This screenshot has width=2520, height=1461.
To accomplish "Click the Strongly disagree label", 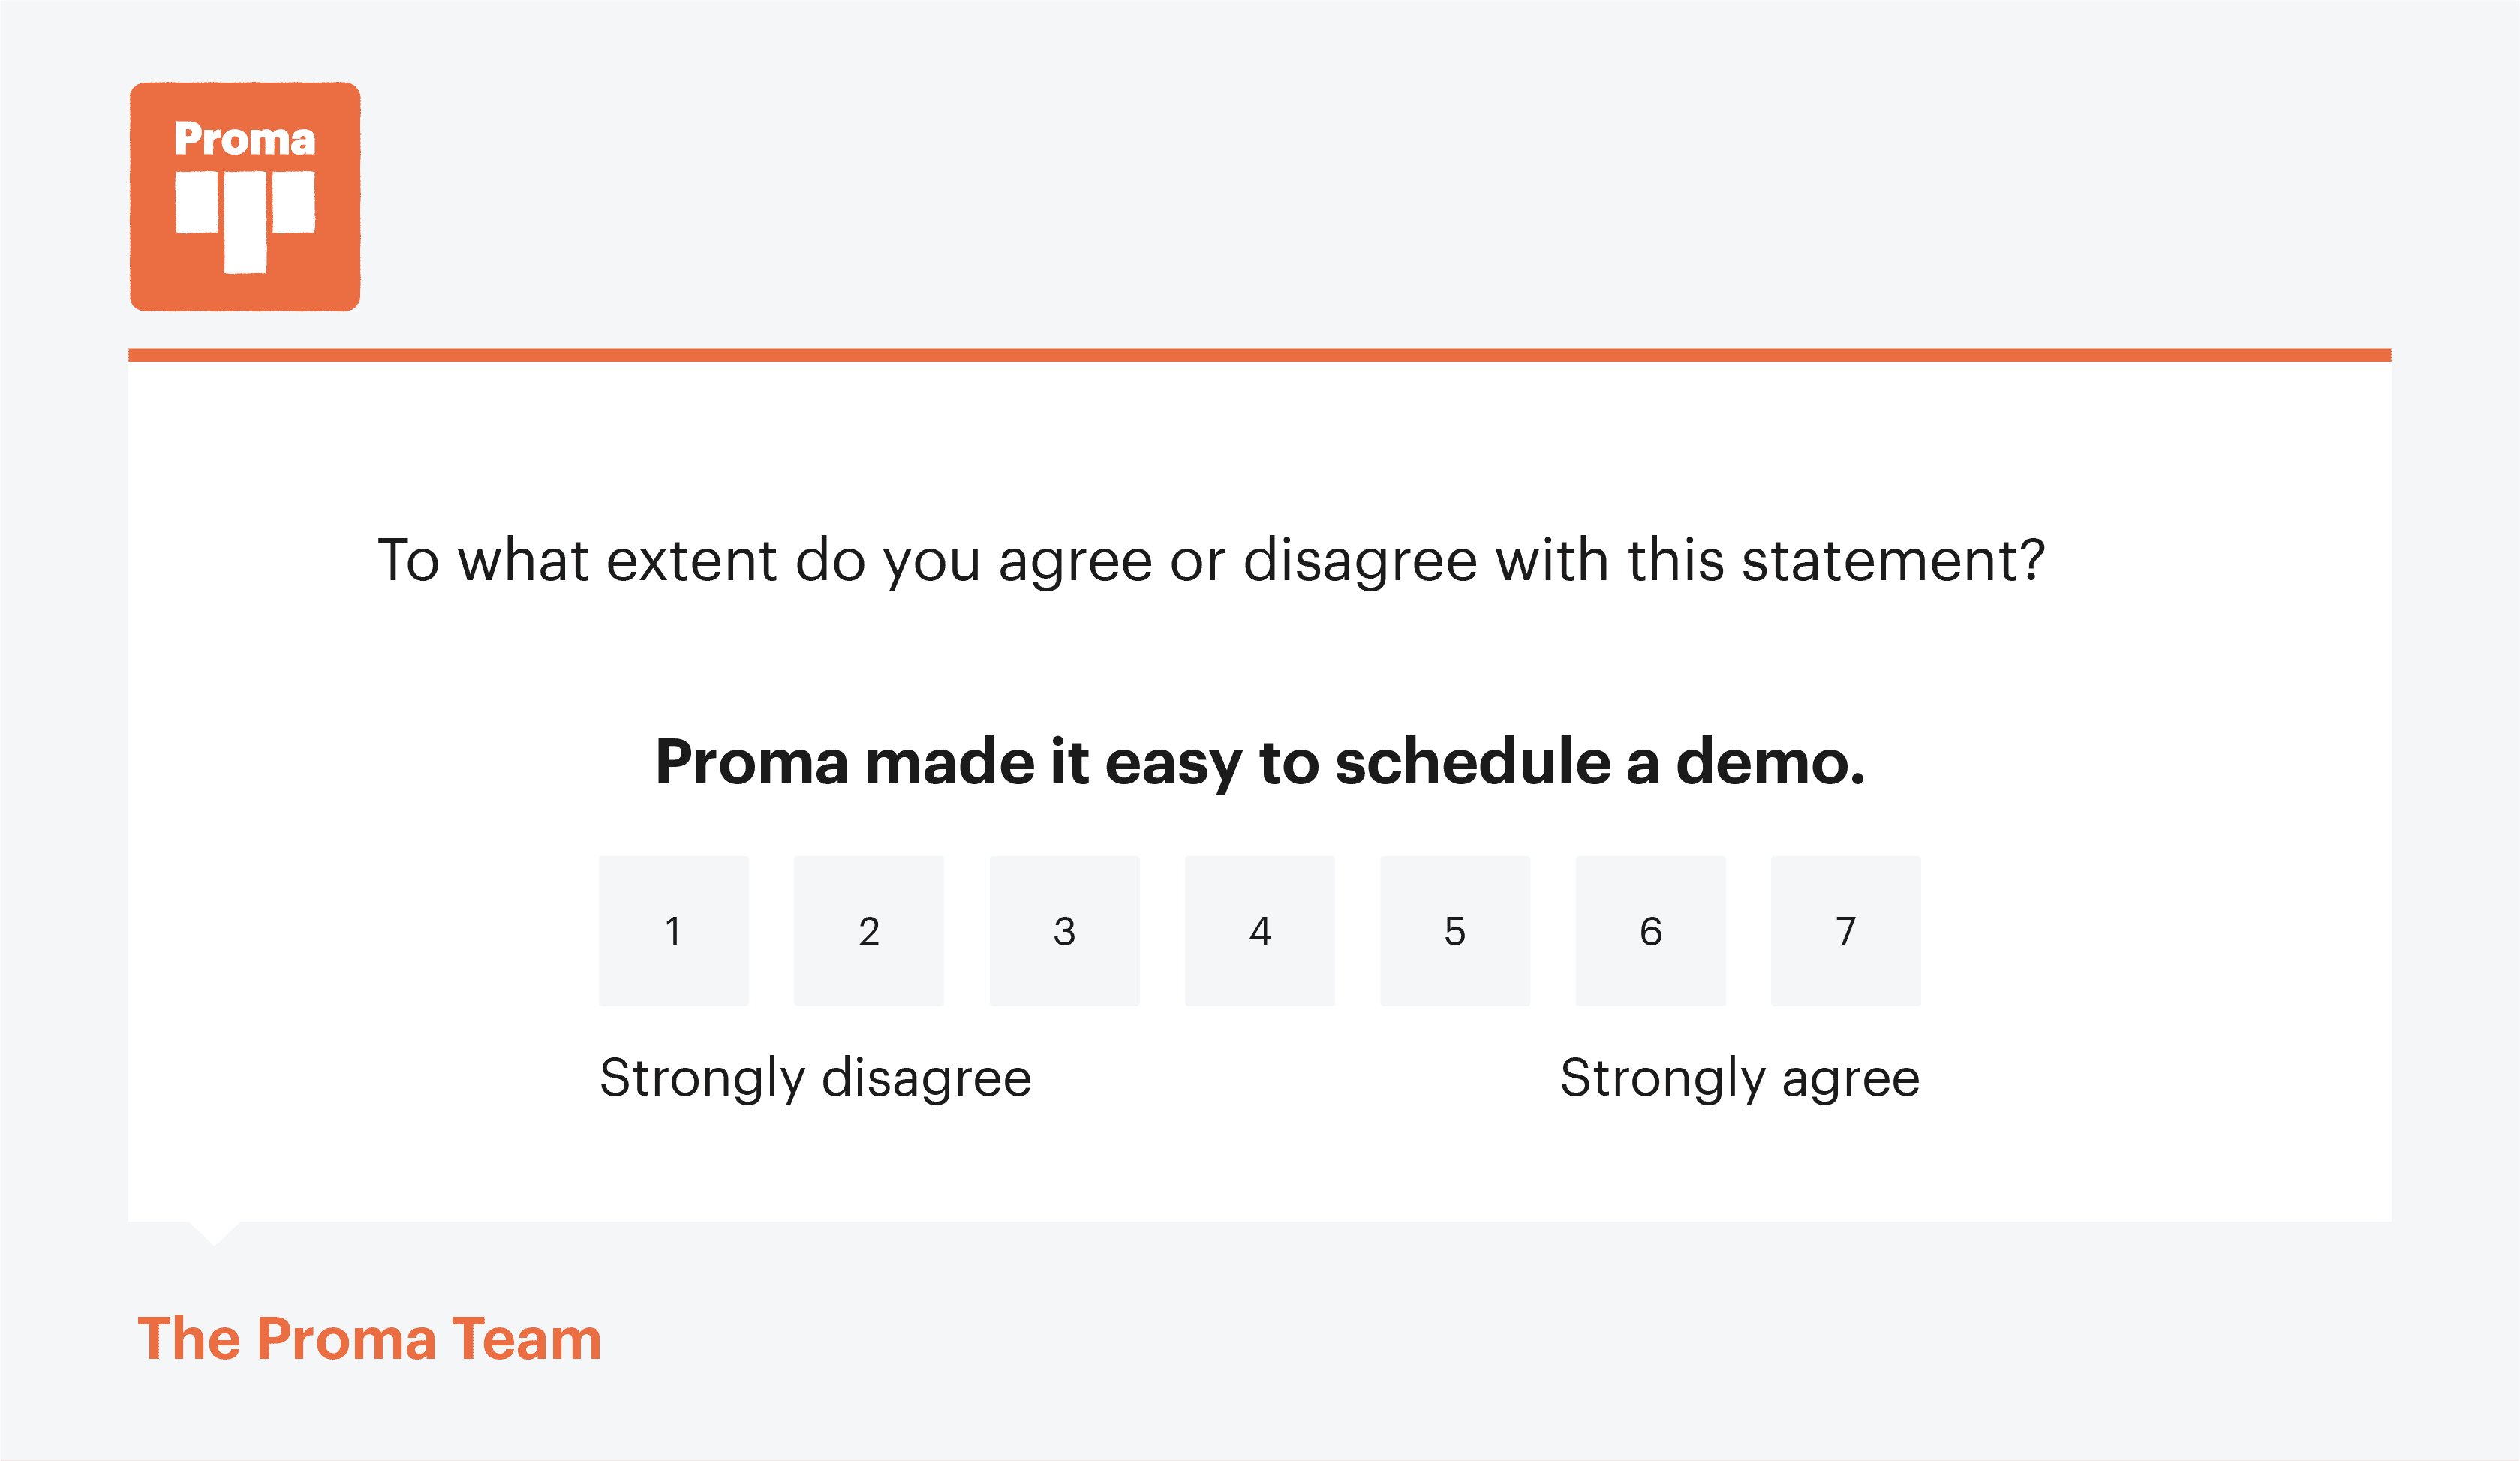I will click(815, 1078).
